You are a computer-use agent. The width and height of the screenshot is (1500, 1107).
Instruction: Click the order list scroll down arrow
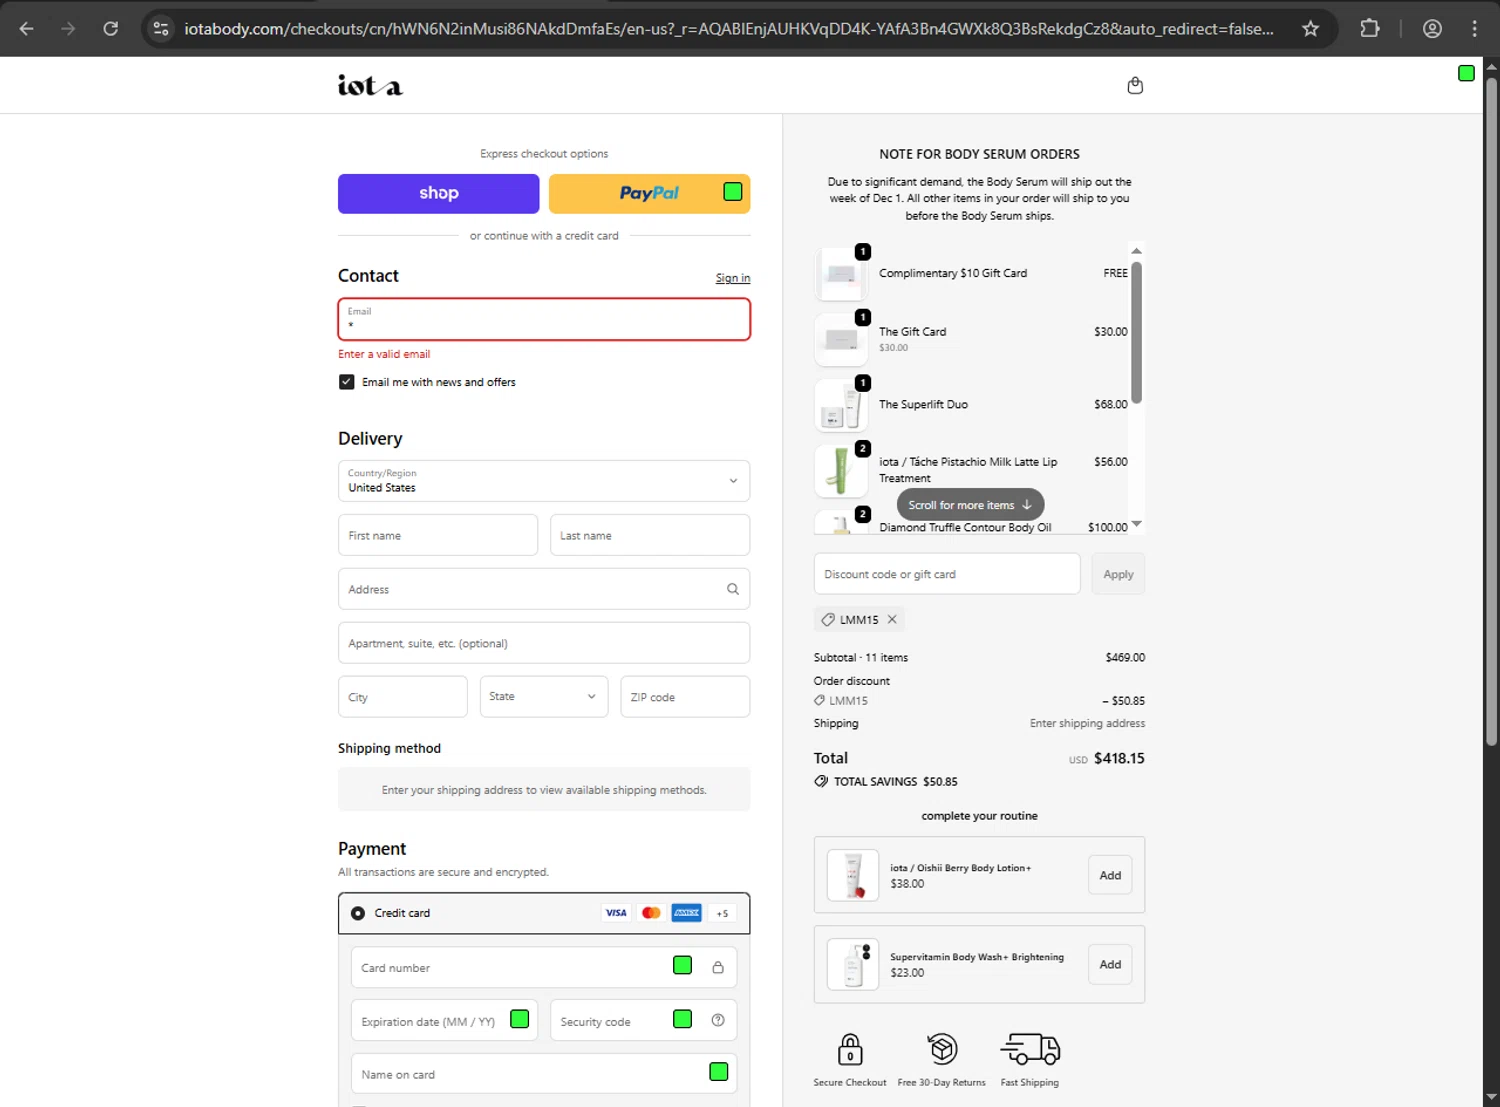(1136, 524)
